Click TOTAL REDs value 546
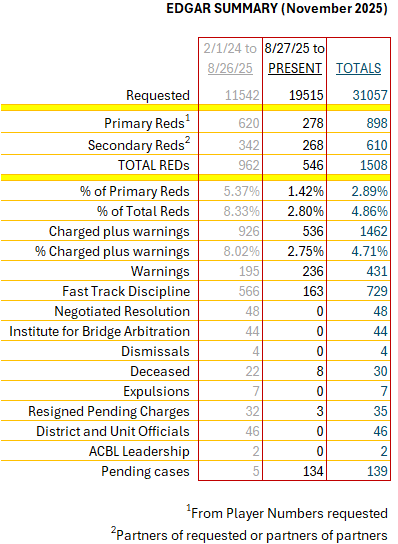Viewport: 398px width, 544px height. tap(313, 165)
